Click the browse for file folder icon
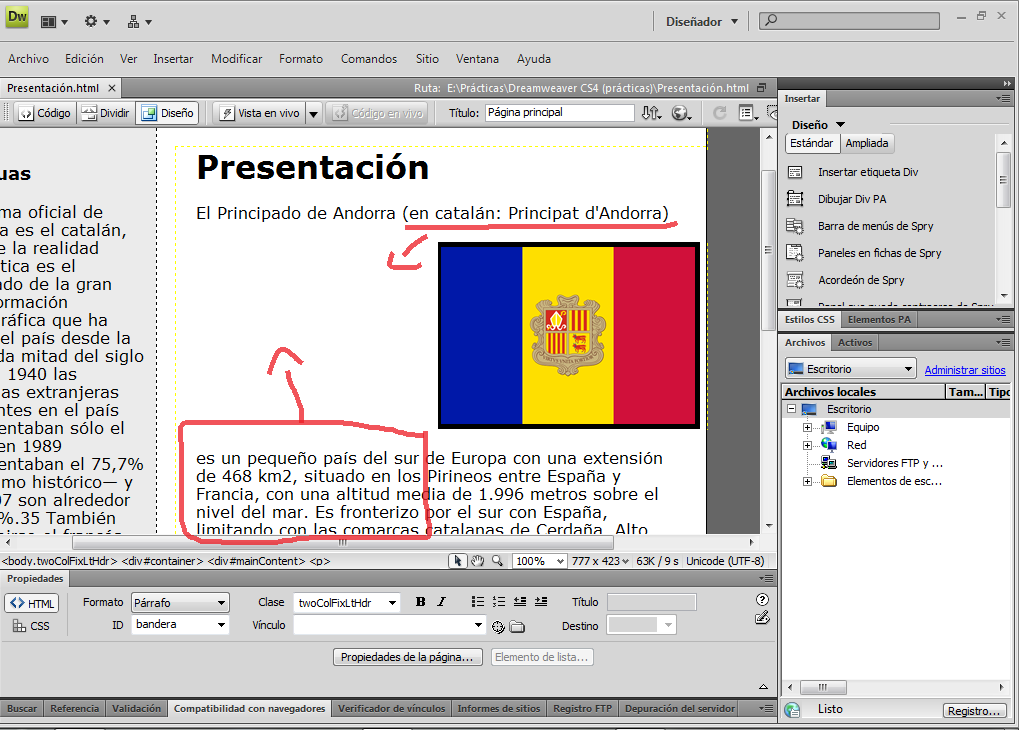This screenshot has height=730, width=1019. [517, 627]
